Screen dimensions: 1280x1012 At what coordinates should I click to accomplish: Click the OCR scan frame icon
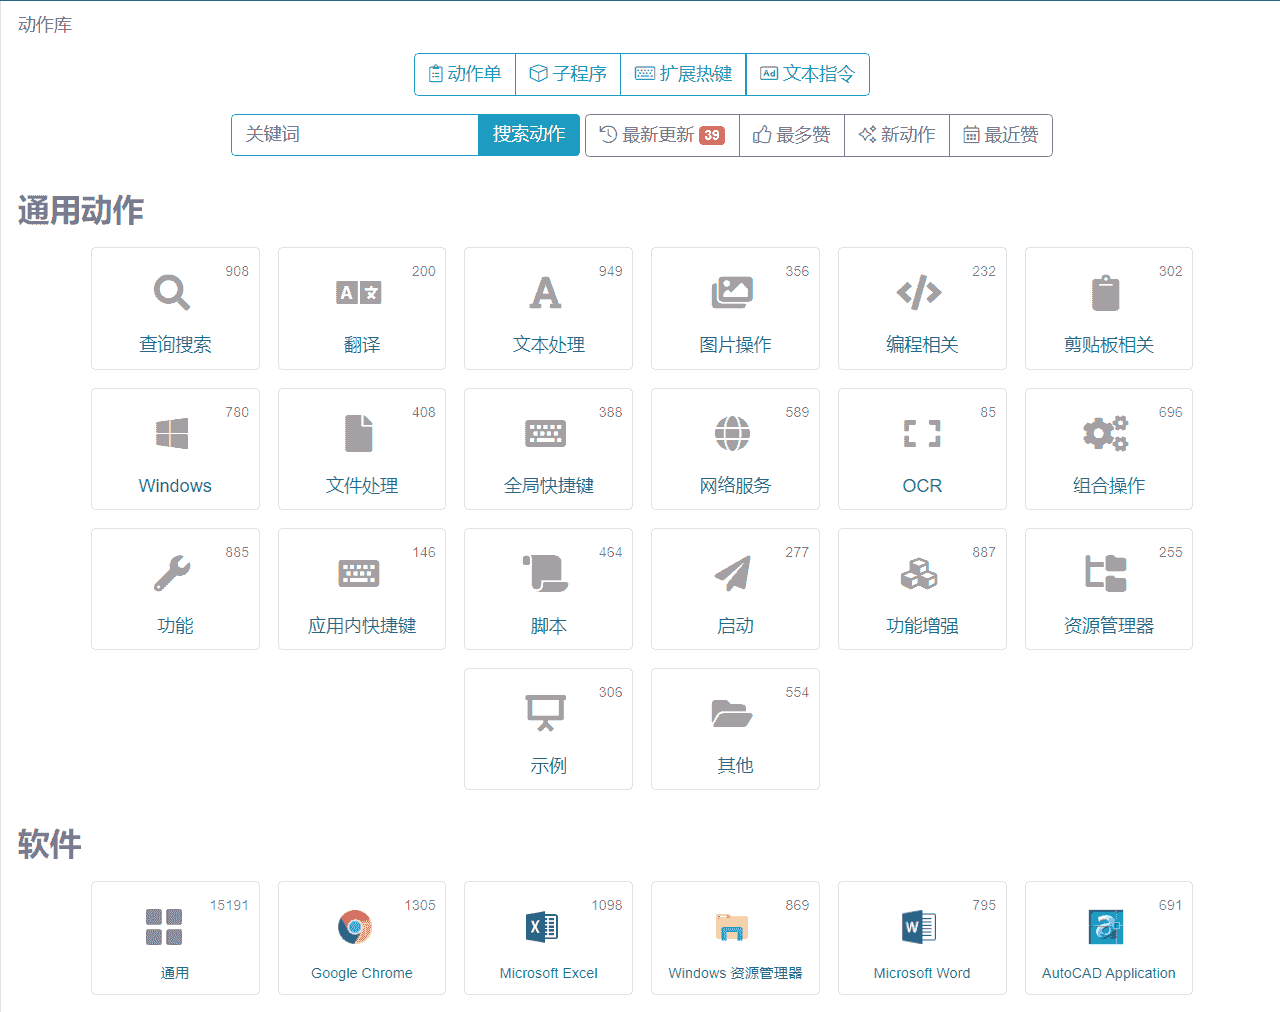922,433
